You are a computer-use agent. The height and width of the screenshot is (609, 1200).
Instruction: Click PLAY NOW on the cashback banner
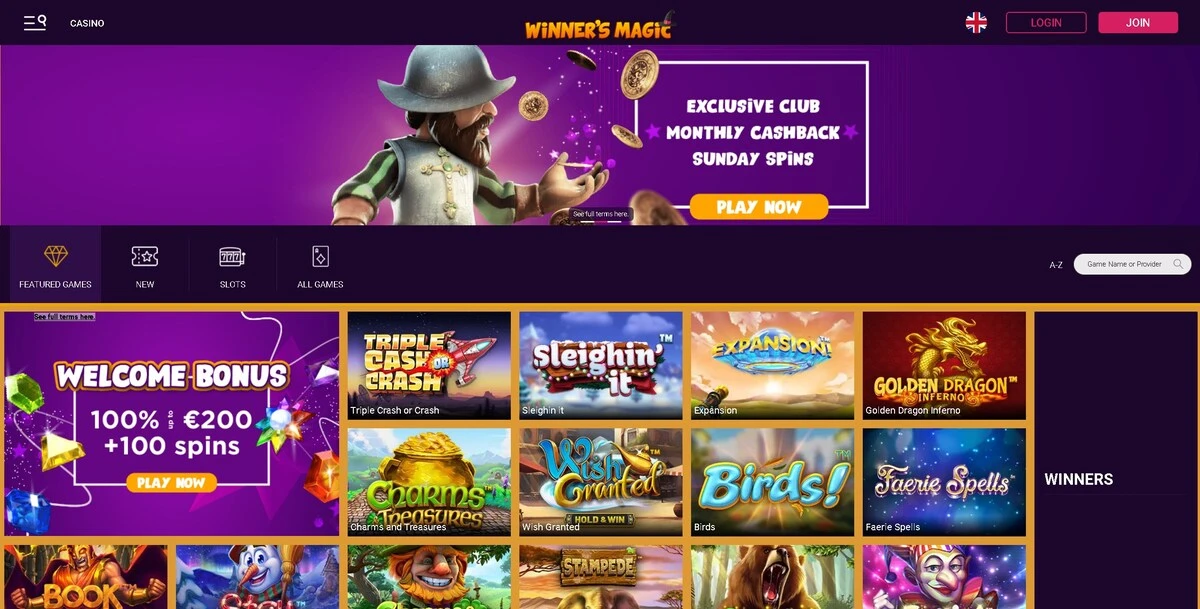click(759, 207)
